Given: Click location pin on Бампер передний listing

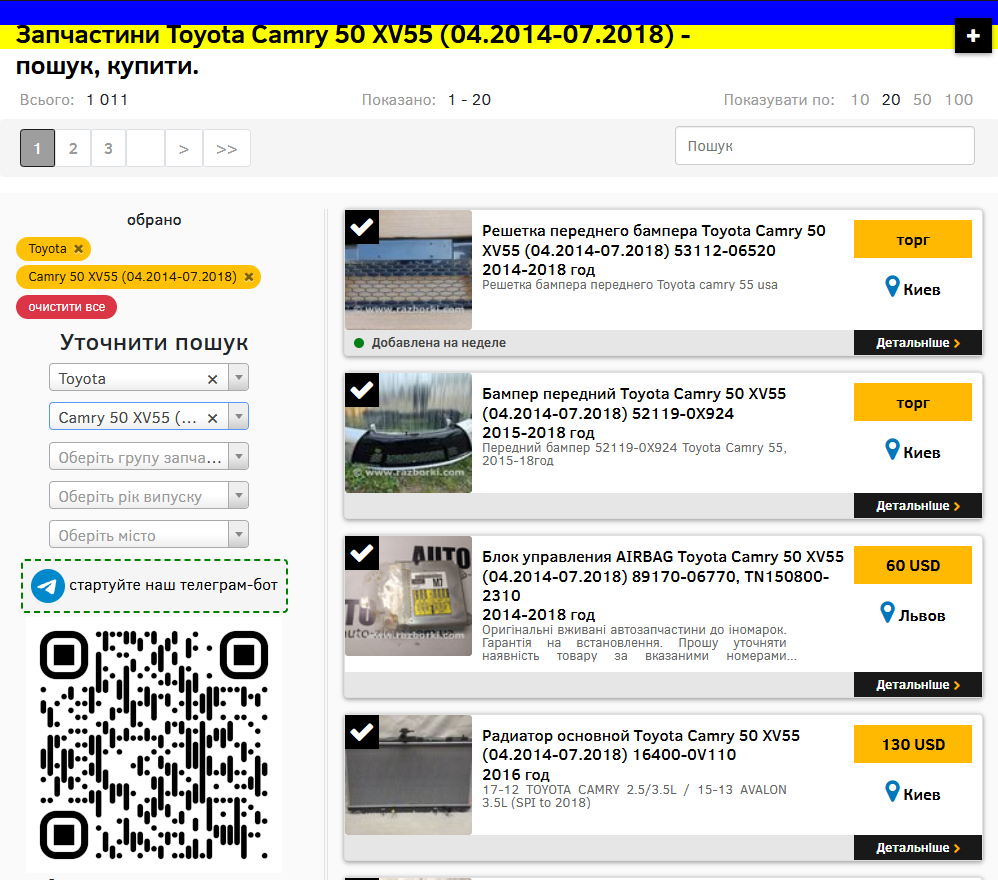Looking at the screenshot, I should click(x=892, y=449).
